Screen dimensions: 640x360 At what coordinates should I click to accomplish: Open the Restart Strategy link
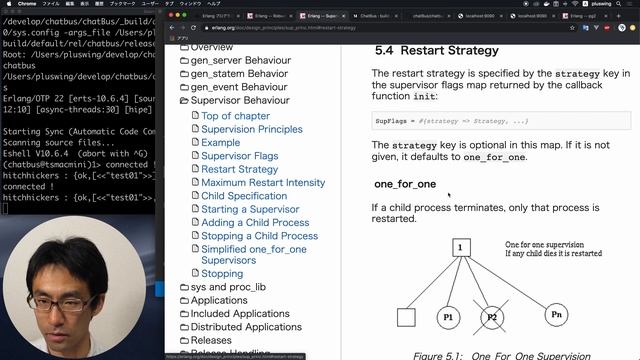pos(240,169)
